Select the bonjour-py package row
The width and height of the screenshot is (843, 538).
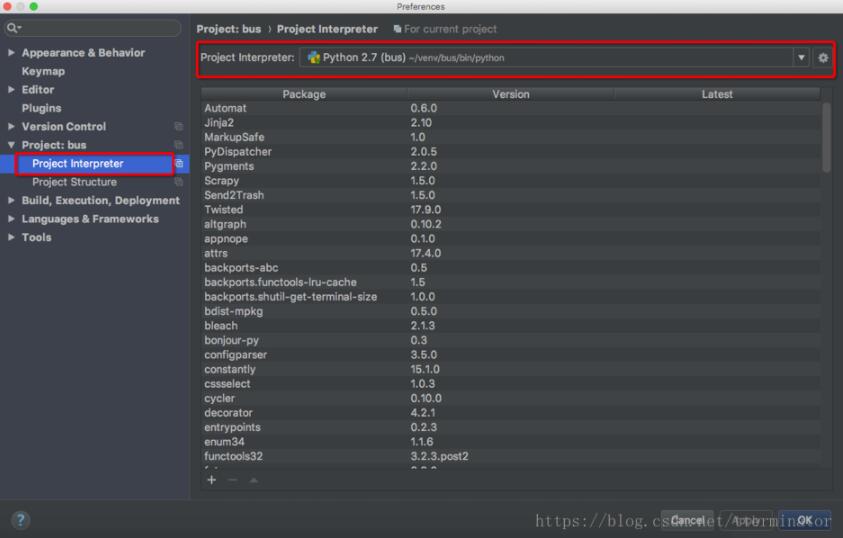pyautogui.click(x=511, y=340)
